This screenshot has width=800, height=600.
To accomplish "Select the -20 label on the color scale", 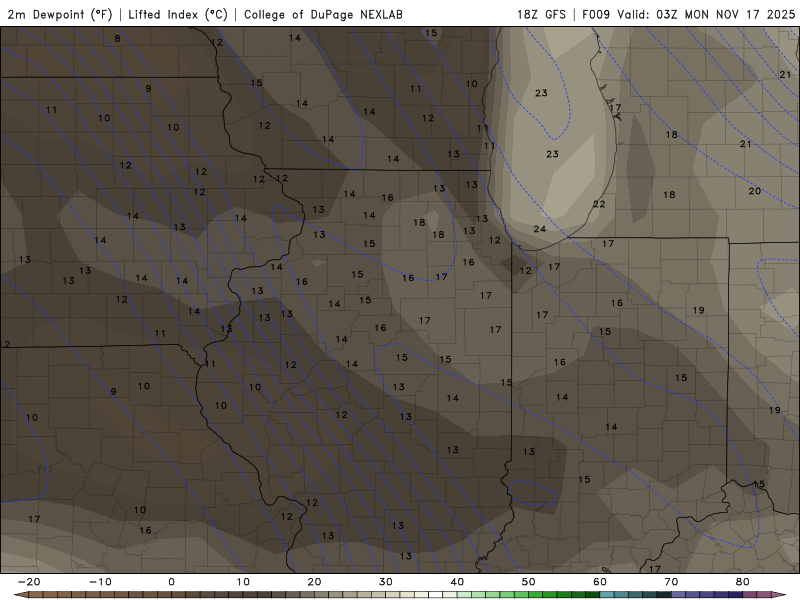I will pyautogui.click(x=29, y=582).
